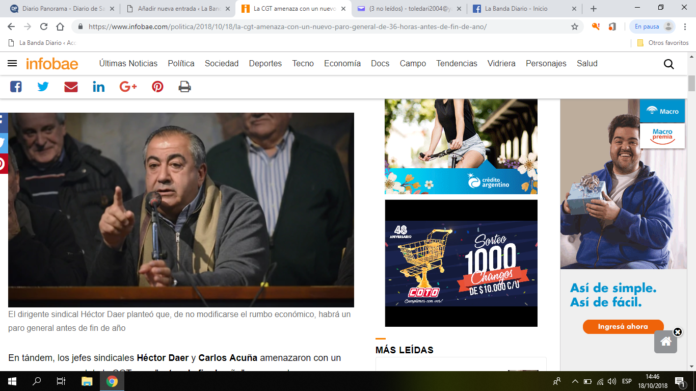Click the floating Twitter side button
The width and height of the screenshot is (696, 391).
[x=3, y=142]
